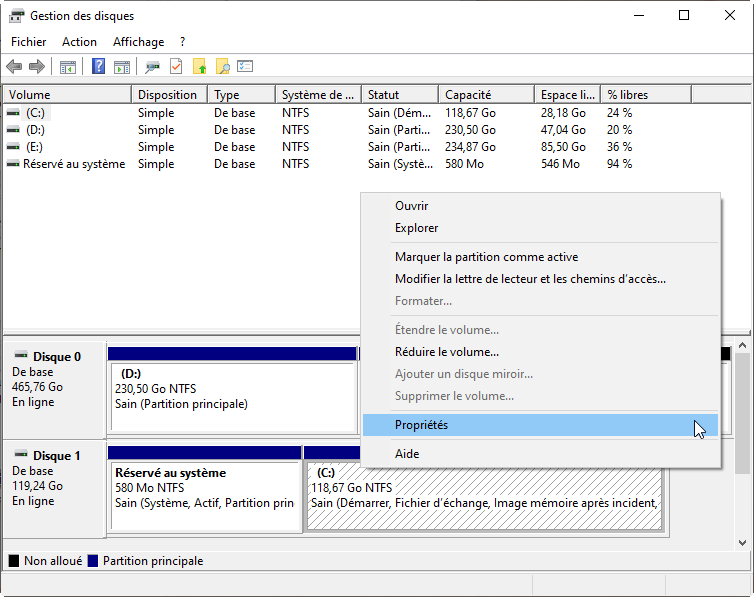The width and height of the screenshot is (754, 597).
Task: Open the blue help question mark icon
Action: tap(98, 67)
